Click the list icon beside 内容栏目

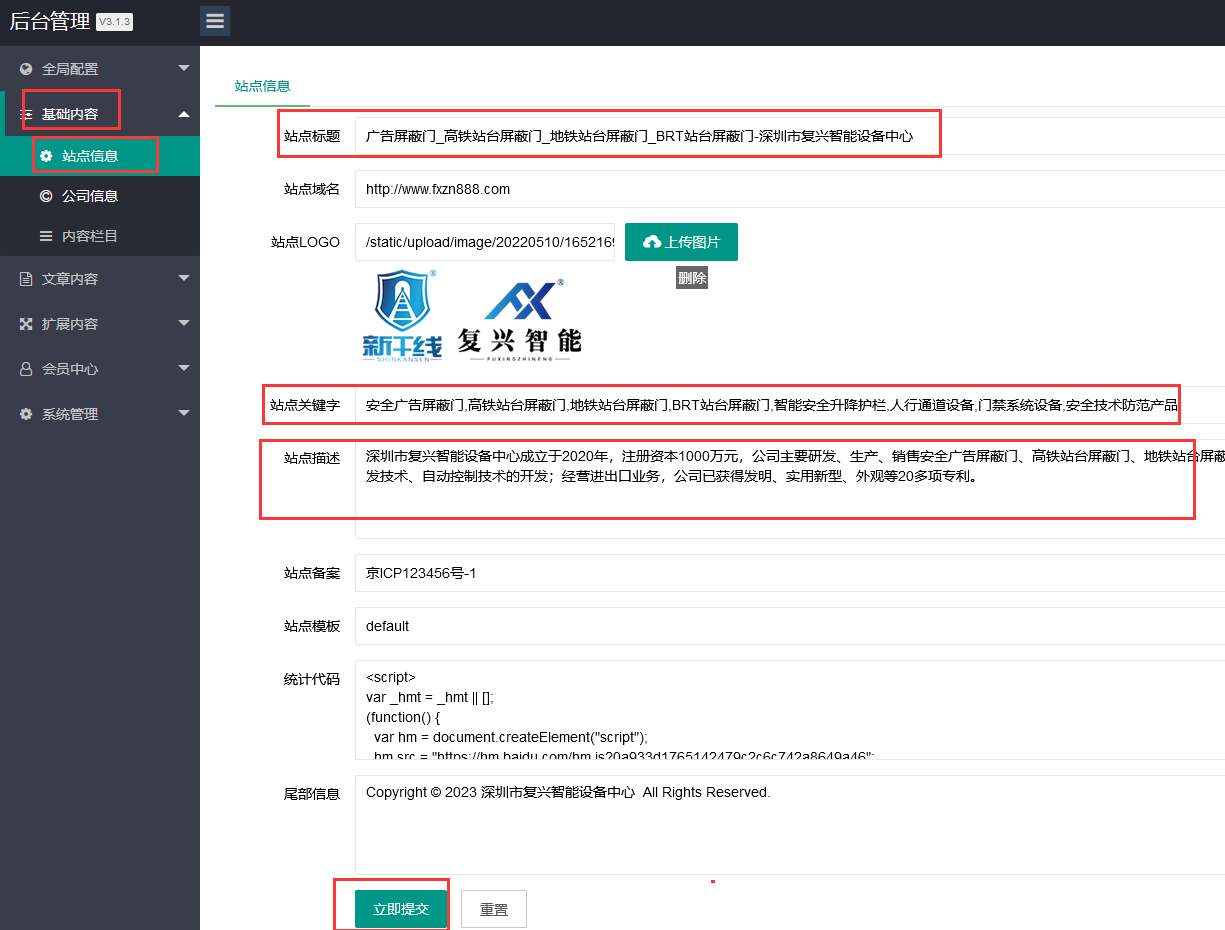(46, 236)
